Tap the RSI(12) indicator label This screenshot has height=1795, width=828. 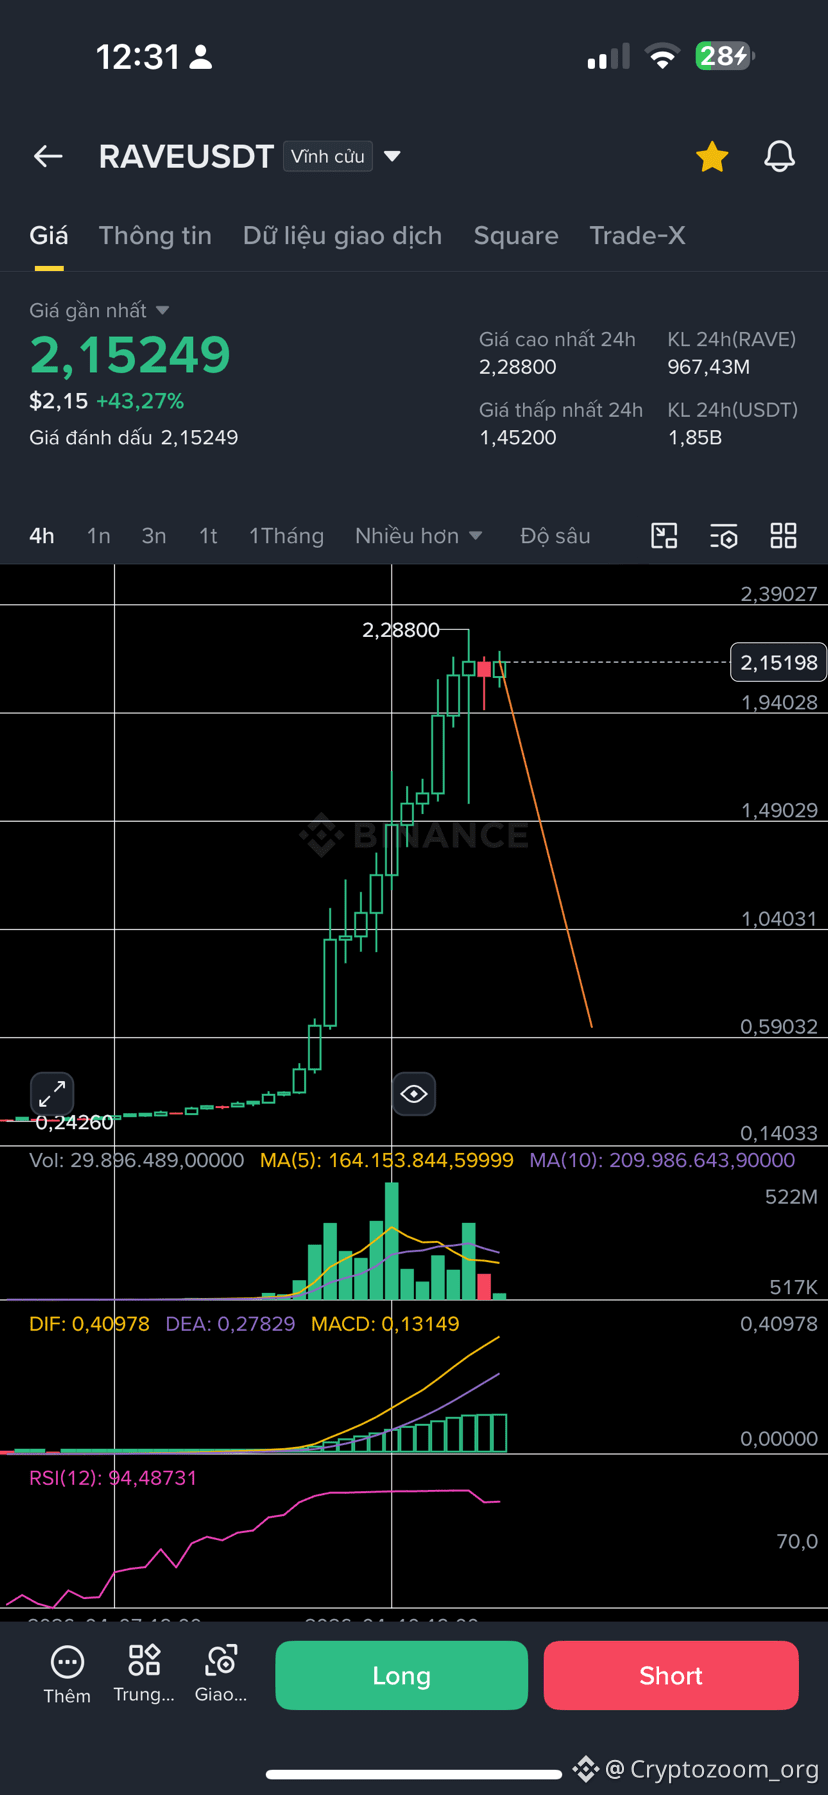[x=113, y=1478]
